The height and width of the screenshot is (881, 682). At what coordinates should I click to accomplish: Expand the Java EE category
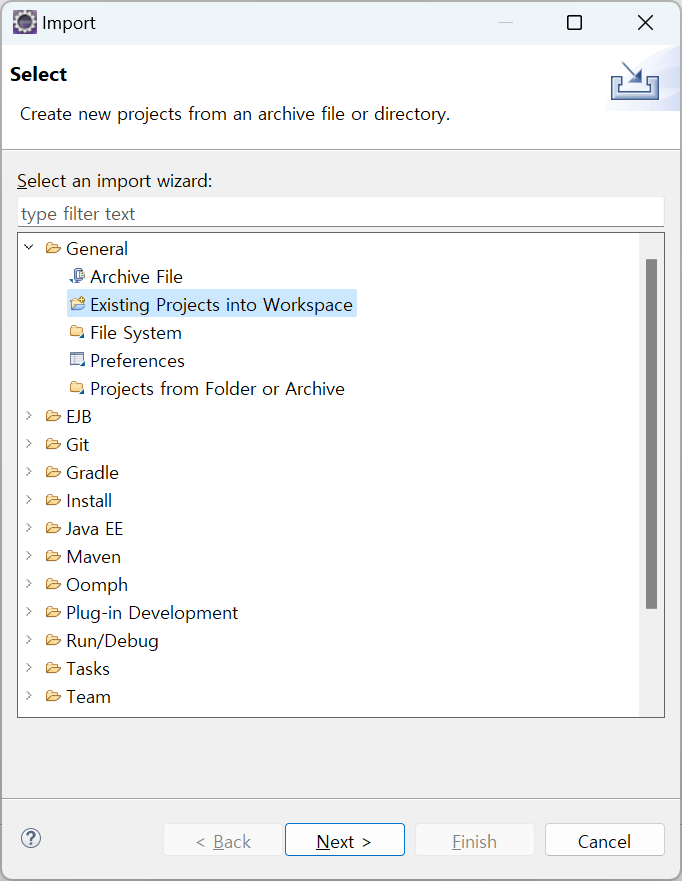(29, 528)
